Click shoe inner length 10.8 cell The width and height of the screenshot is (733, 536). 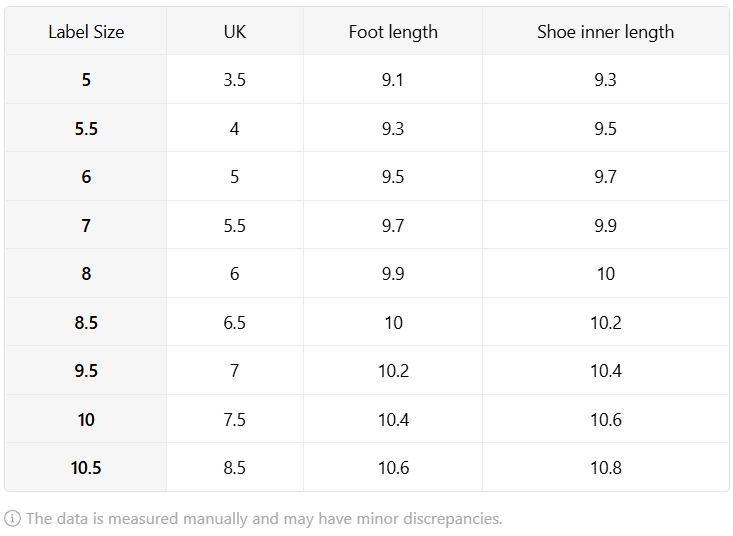coord(605,467)
